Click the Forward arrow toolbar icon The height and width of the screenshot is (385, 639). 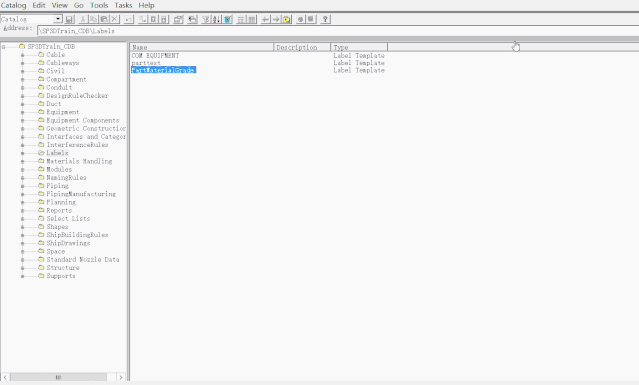click(x=276, y=19)
